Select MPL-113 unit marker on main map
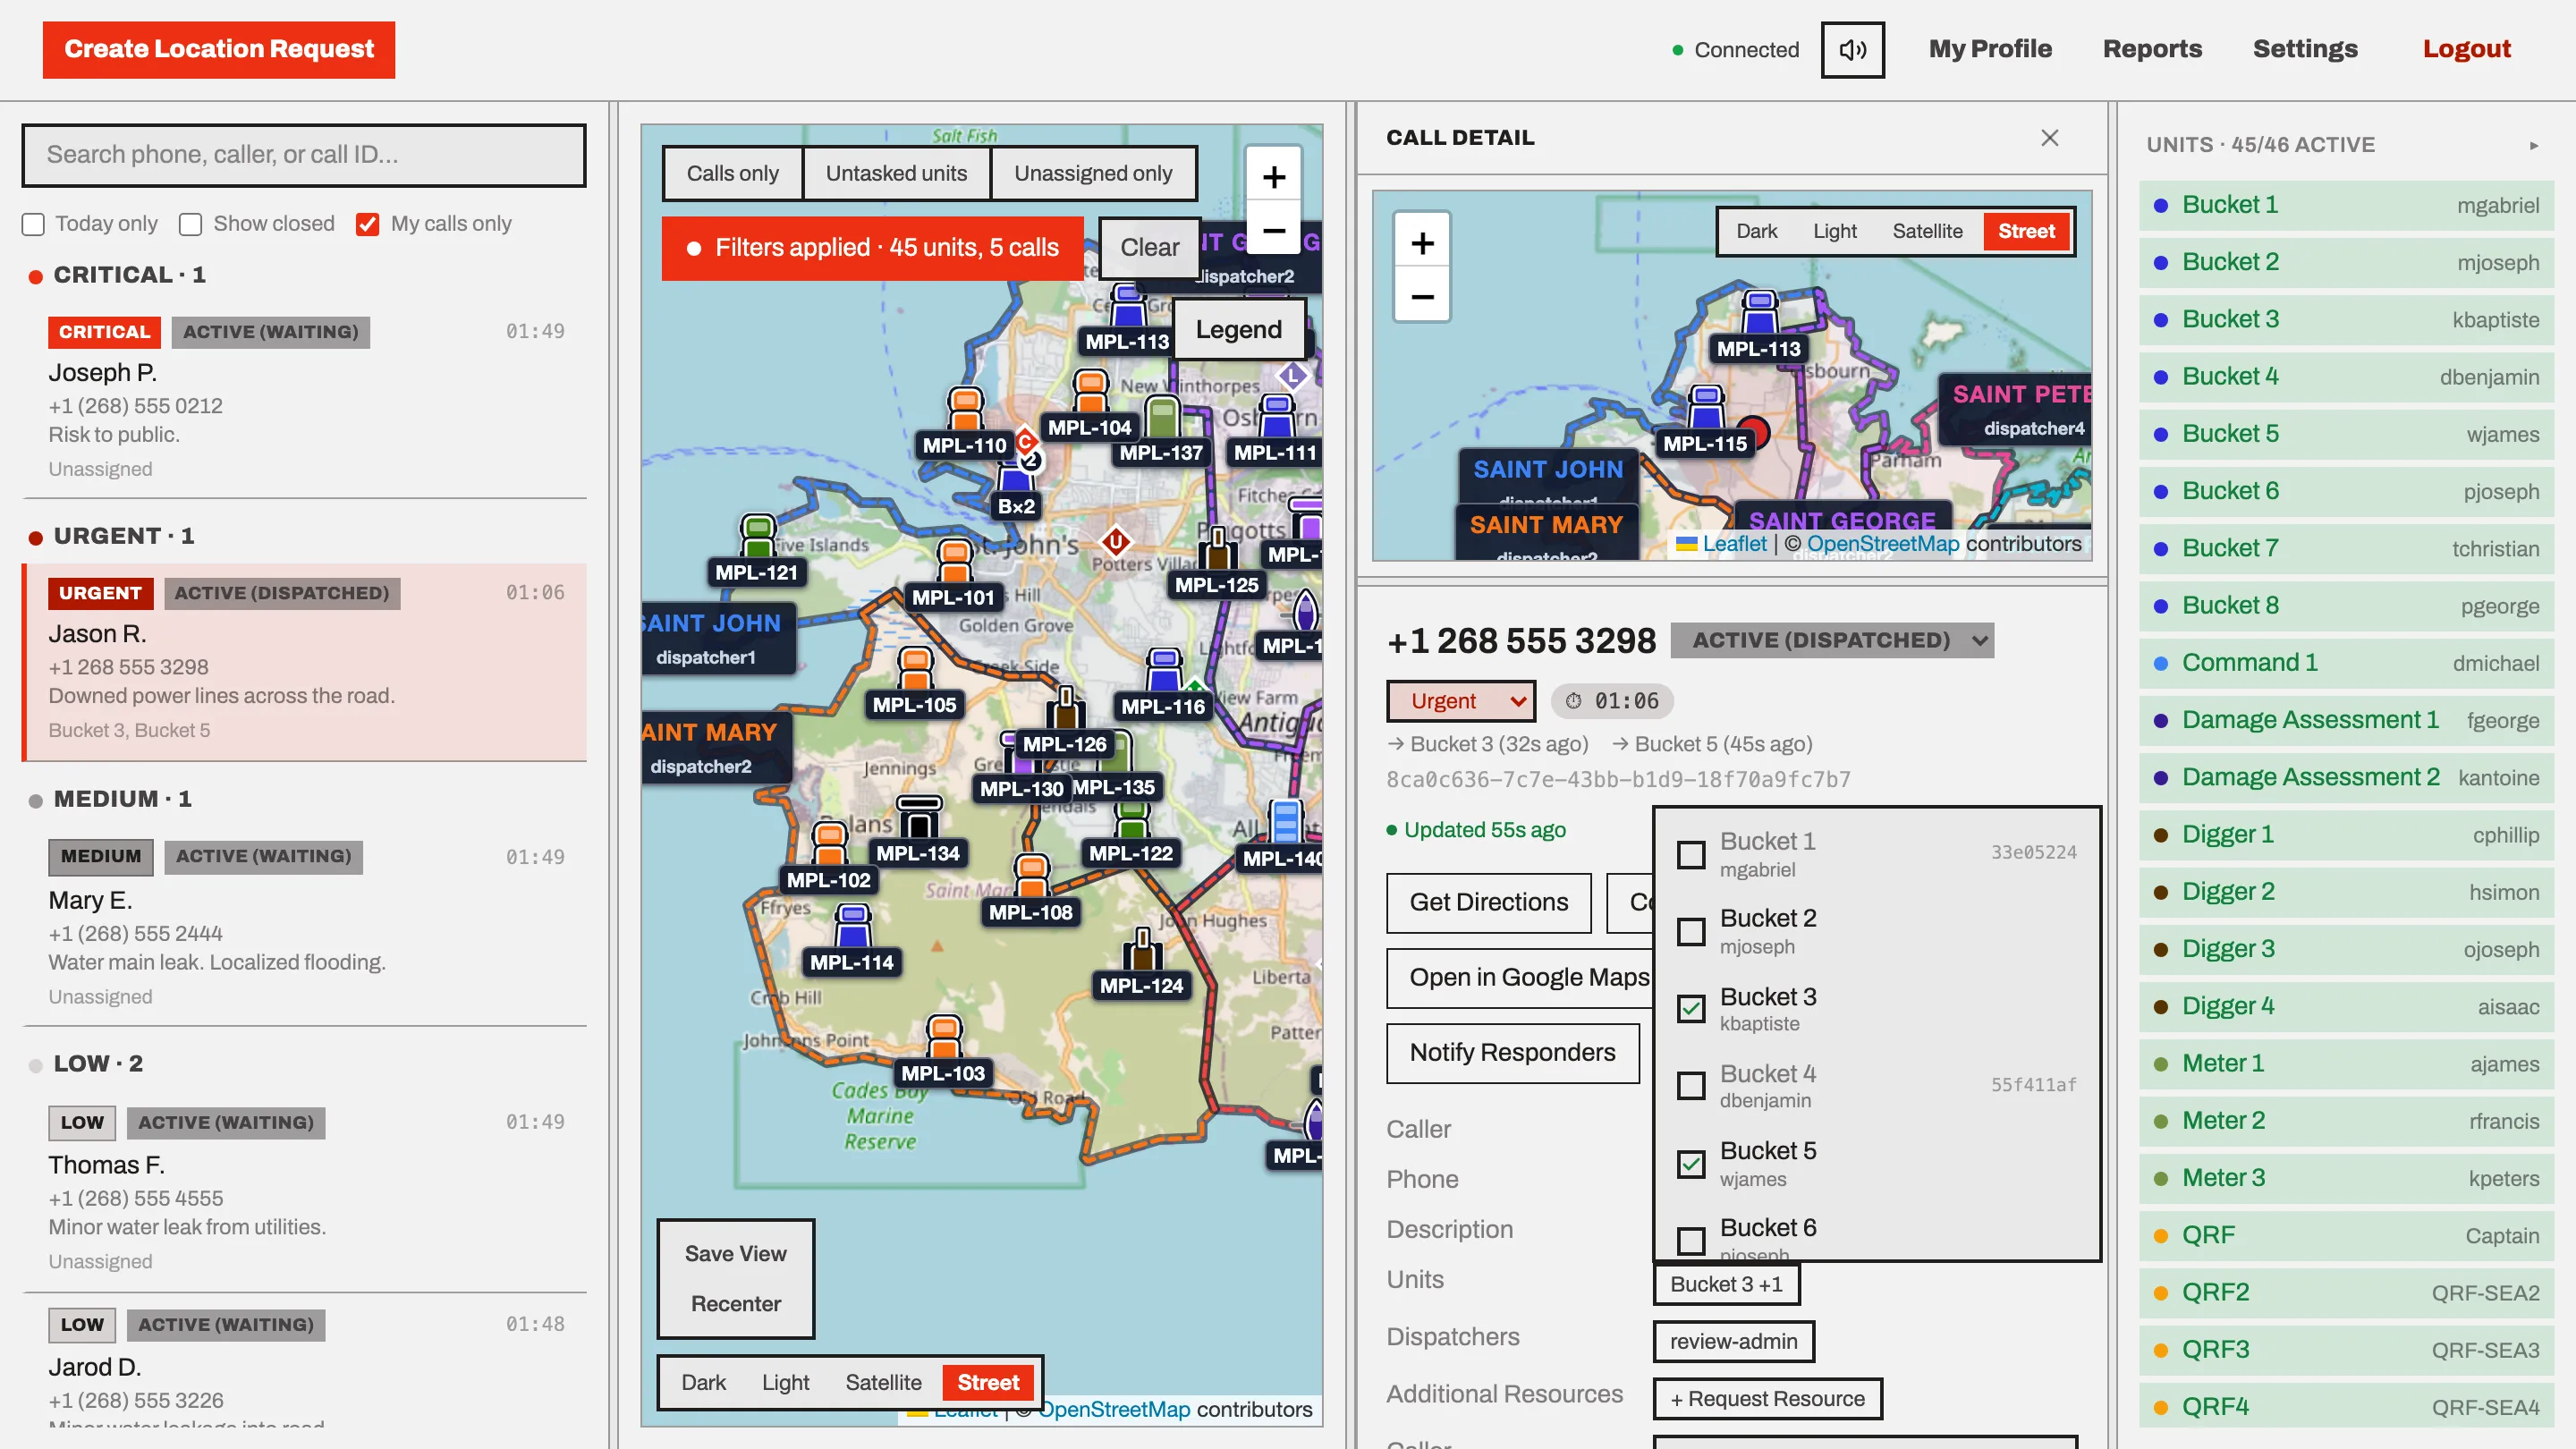The height and width of the screenshot is (1449, 2576). pyautogui.click(x=1127, y=320)
